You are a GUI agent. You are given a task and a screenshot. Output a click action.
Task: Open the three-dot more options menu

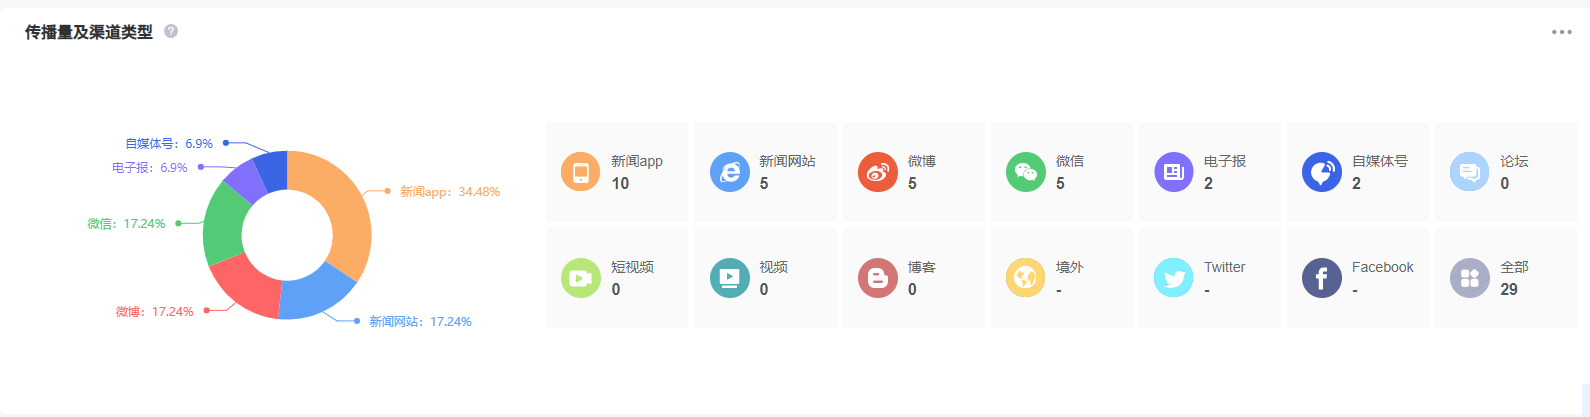1561,32
